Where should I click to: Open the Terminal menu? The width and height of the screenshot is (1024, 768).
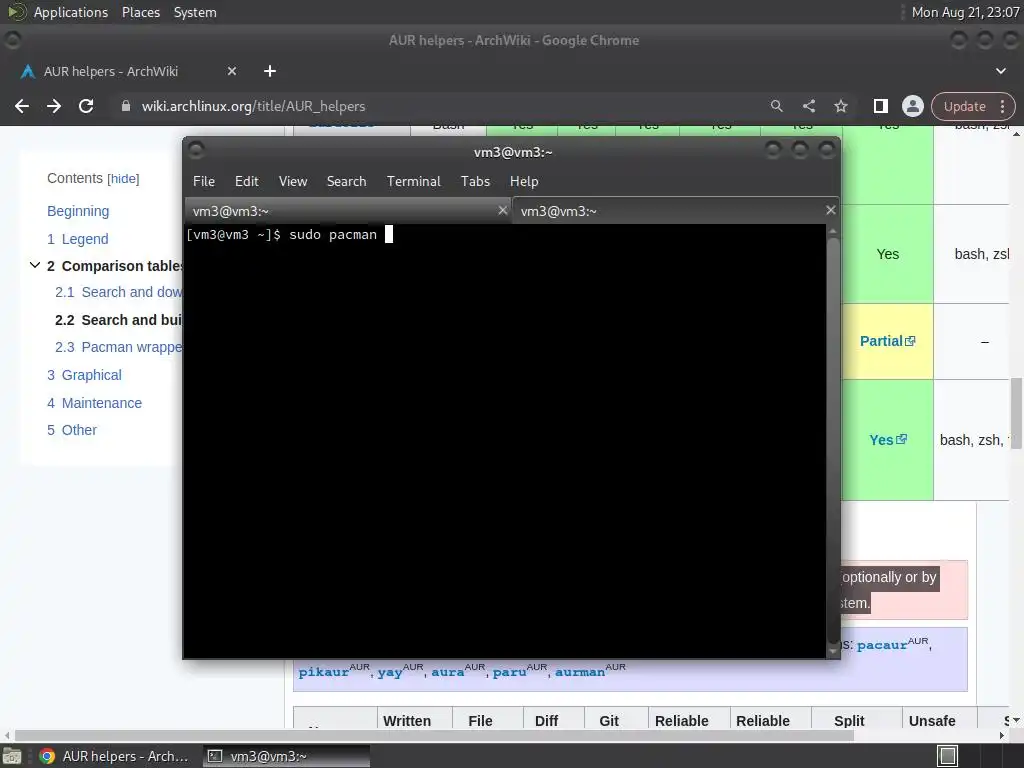[x=413, y=182]
